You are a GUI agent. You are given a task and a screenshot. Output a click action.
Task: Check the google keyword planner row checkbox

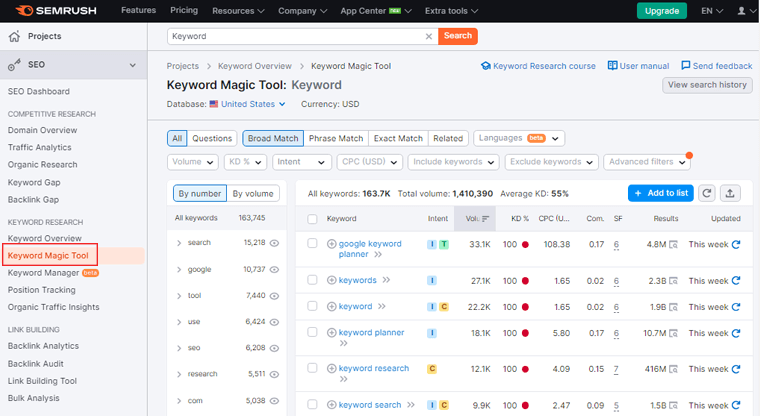312,243
